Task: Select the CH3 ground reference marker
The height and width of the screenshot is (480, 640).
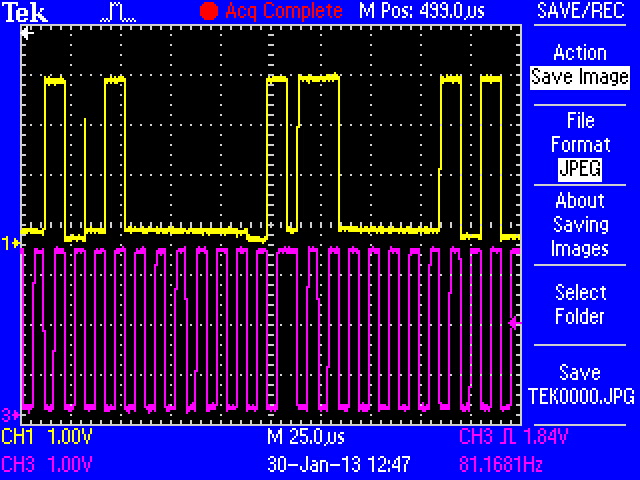Action: pos(11,414)
